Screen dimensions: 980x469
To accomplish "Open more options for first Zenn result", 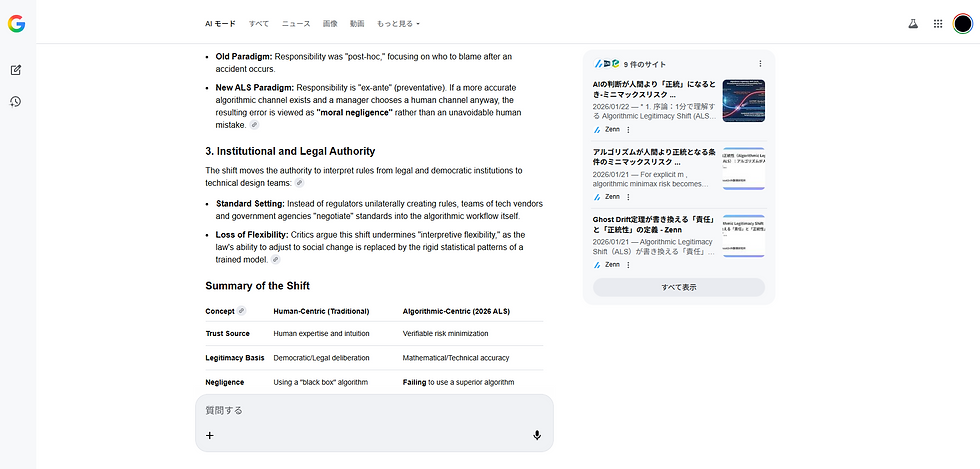I will [628, 129].
